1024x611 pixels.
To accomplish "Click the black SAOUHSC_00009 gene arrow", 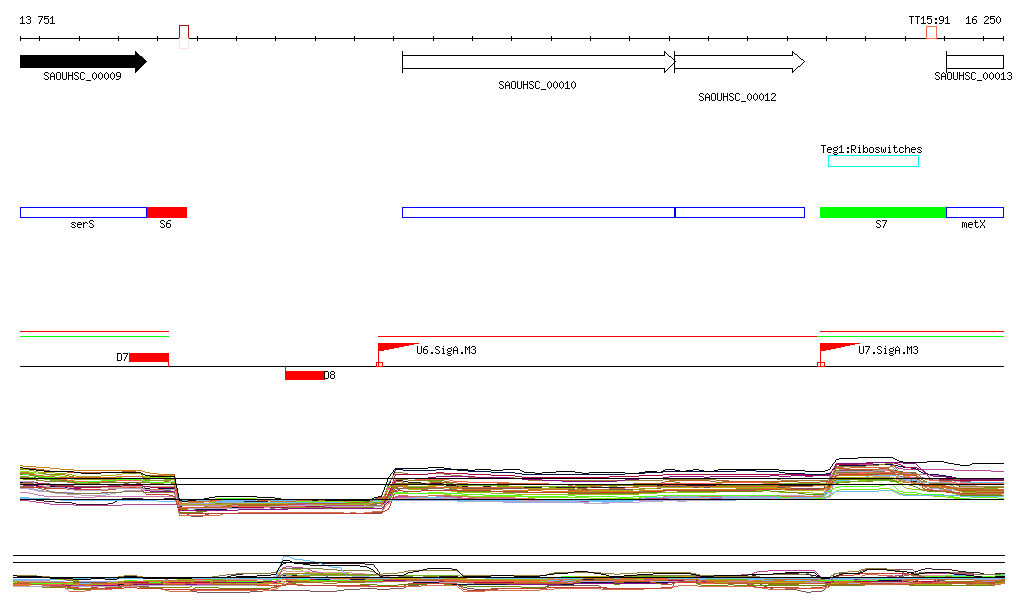I will 84,62.
